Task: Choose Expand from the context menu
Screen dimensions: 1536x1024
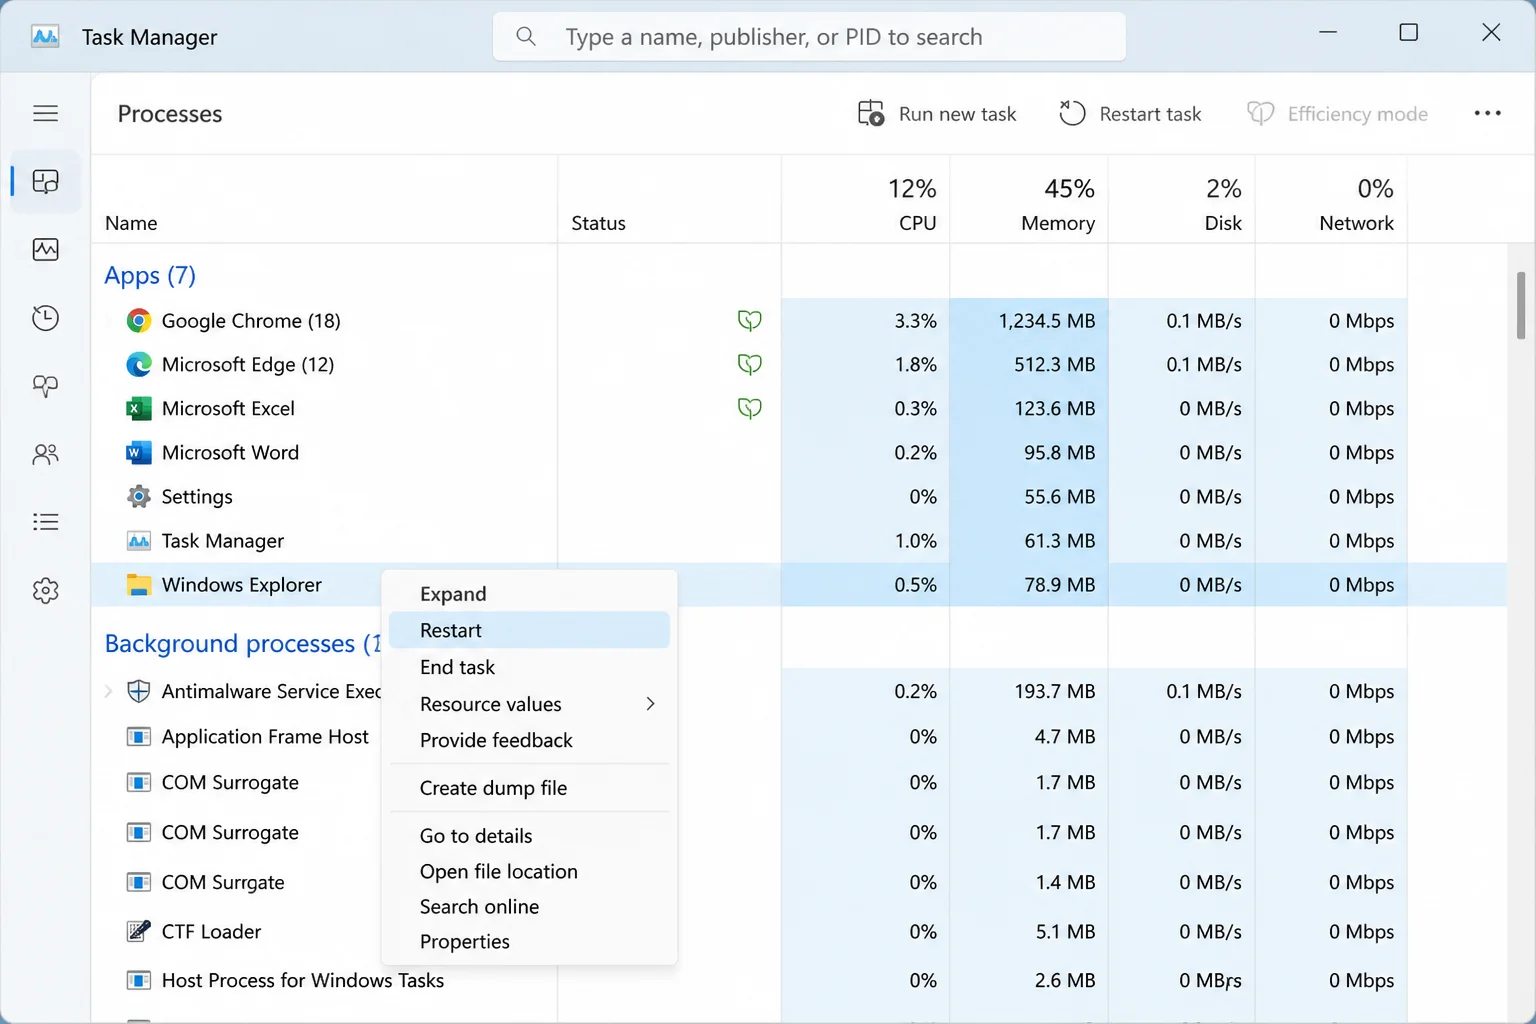Action: click(529, 594)
